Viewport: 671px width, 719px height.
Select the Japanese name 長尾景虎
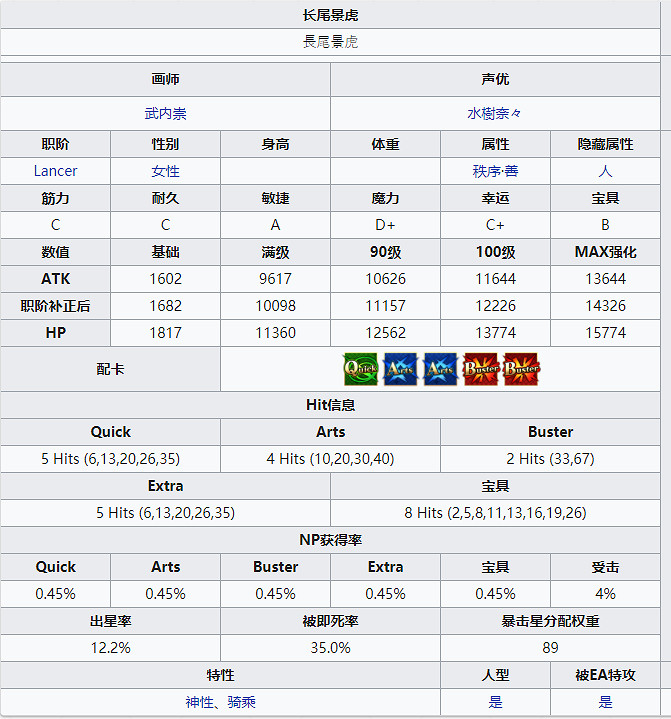[x=330, y=42]
